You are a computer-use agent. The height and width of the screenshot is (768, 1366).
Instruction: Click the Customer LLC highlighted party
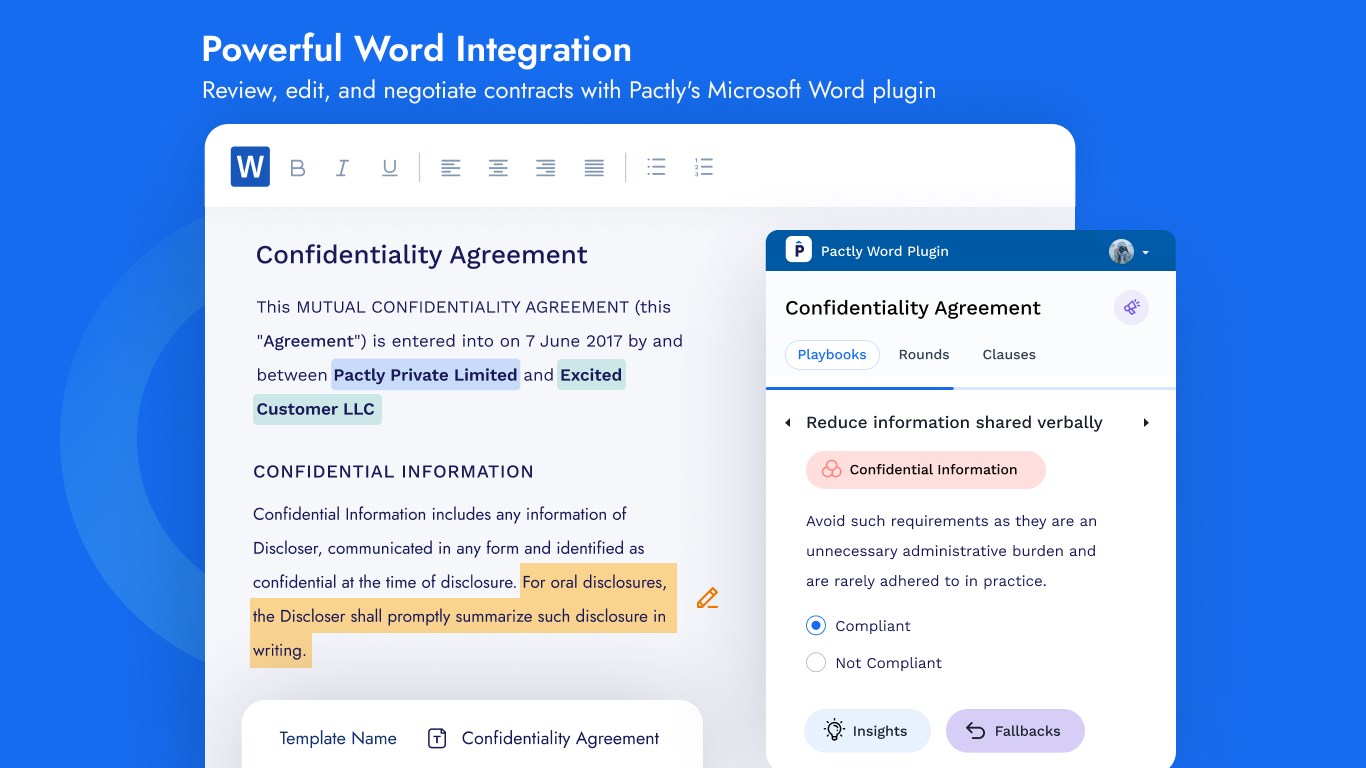pos(317,409)
